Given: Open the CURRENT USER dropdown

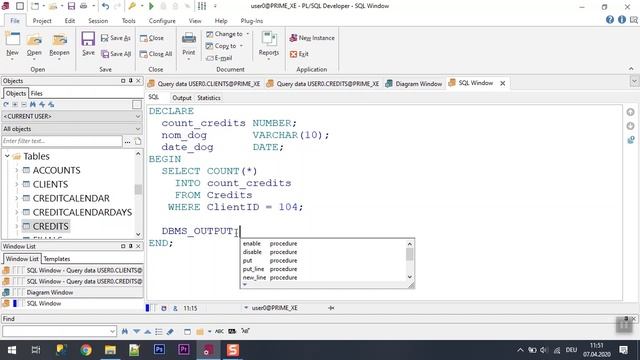Looking at the screenshot, I should [x=138, y=116].
